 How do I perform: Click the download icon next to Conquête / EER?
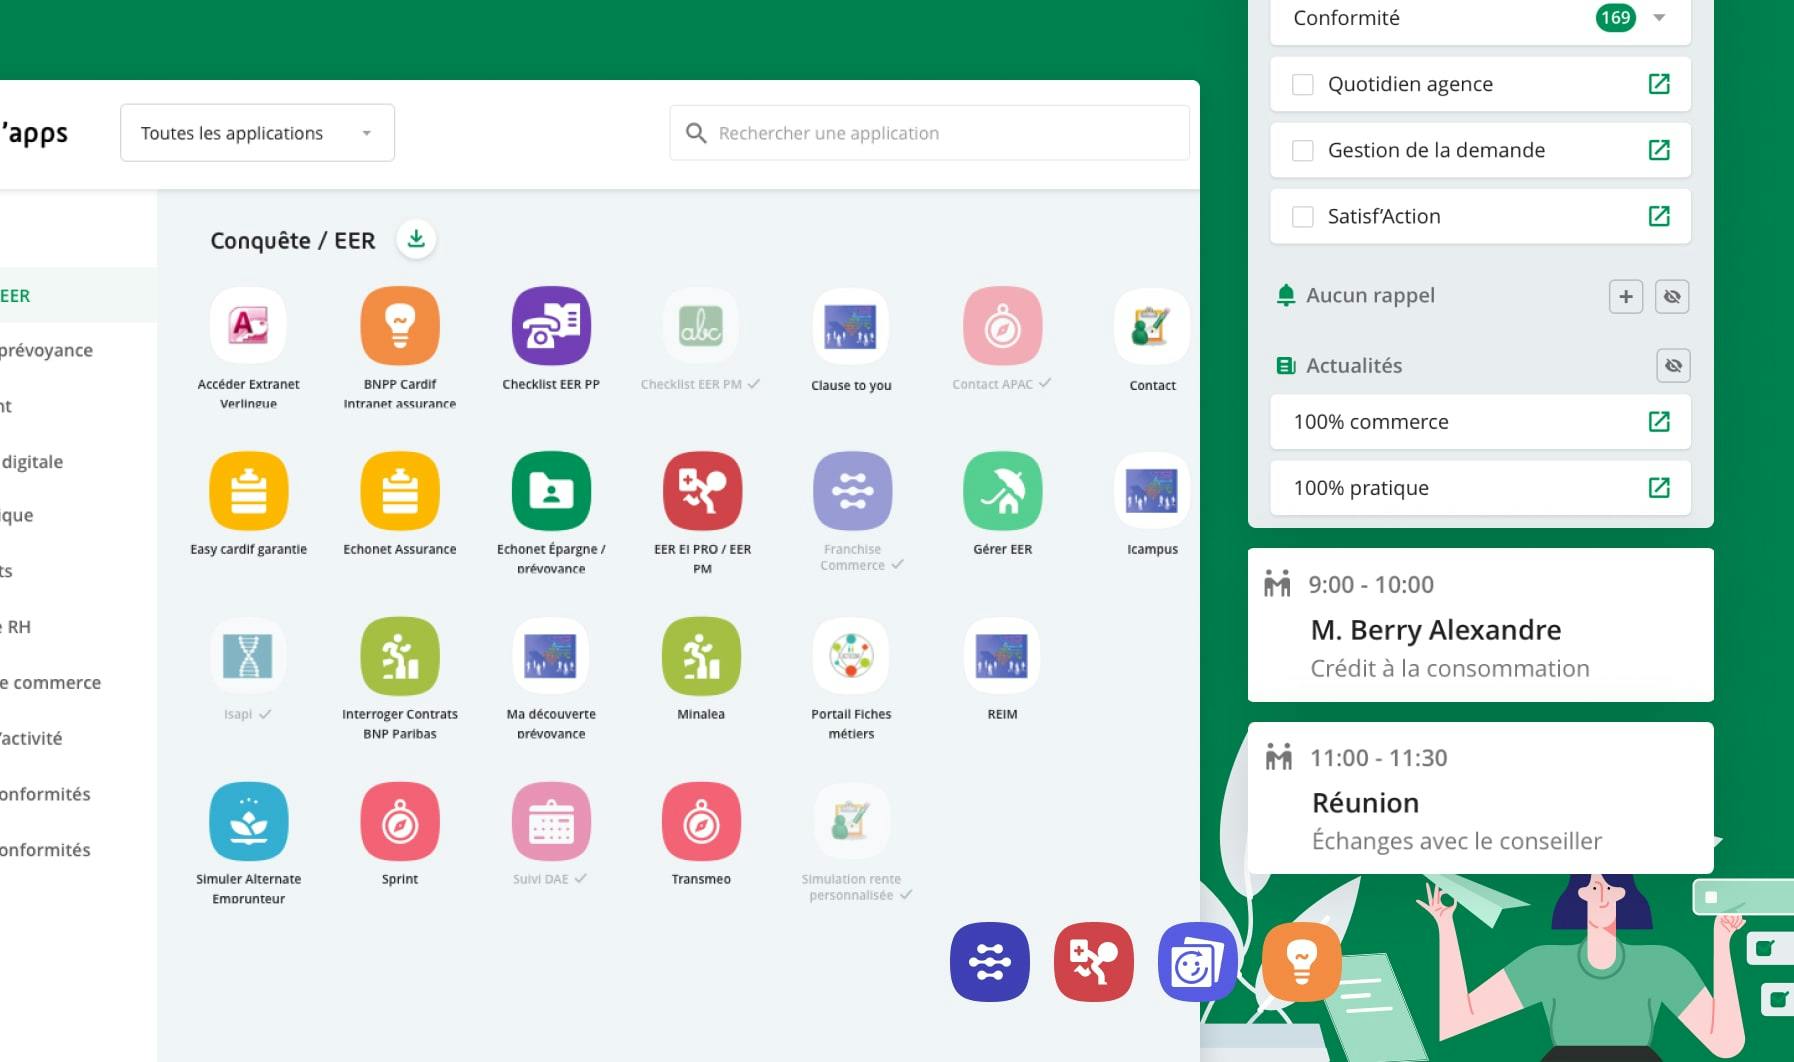(416, 239)
